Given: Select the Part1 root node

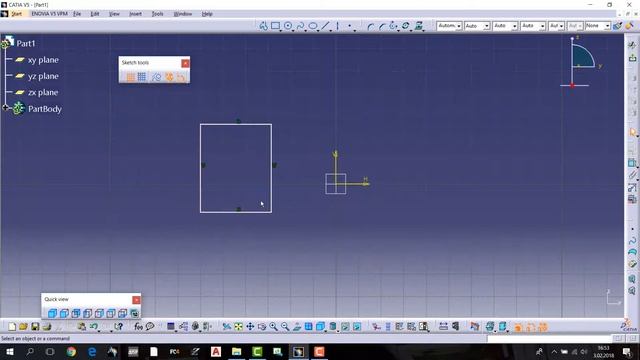Looking at the screenshot, I should point(26,43).
